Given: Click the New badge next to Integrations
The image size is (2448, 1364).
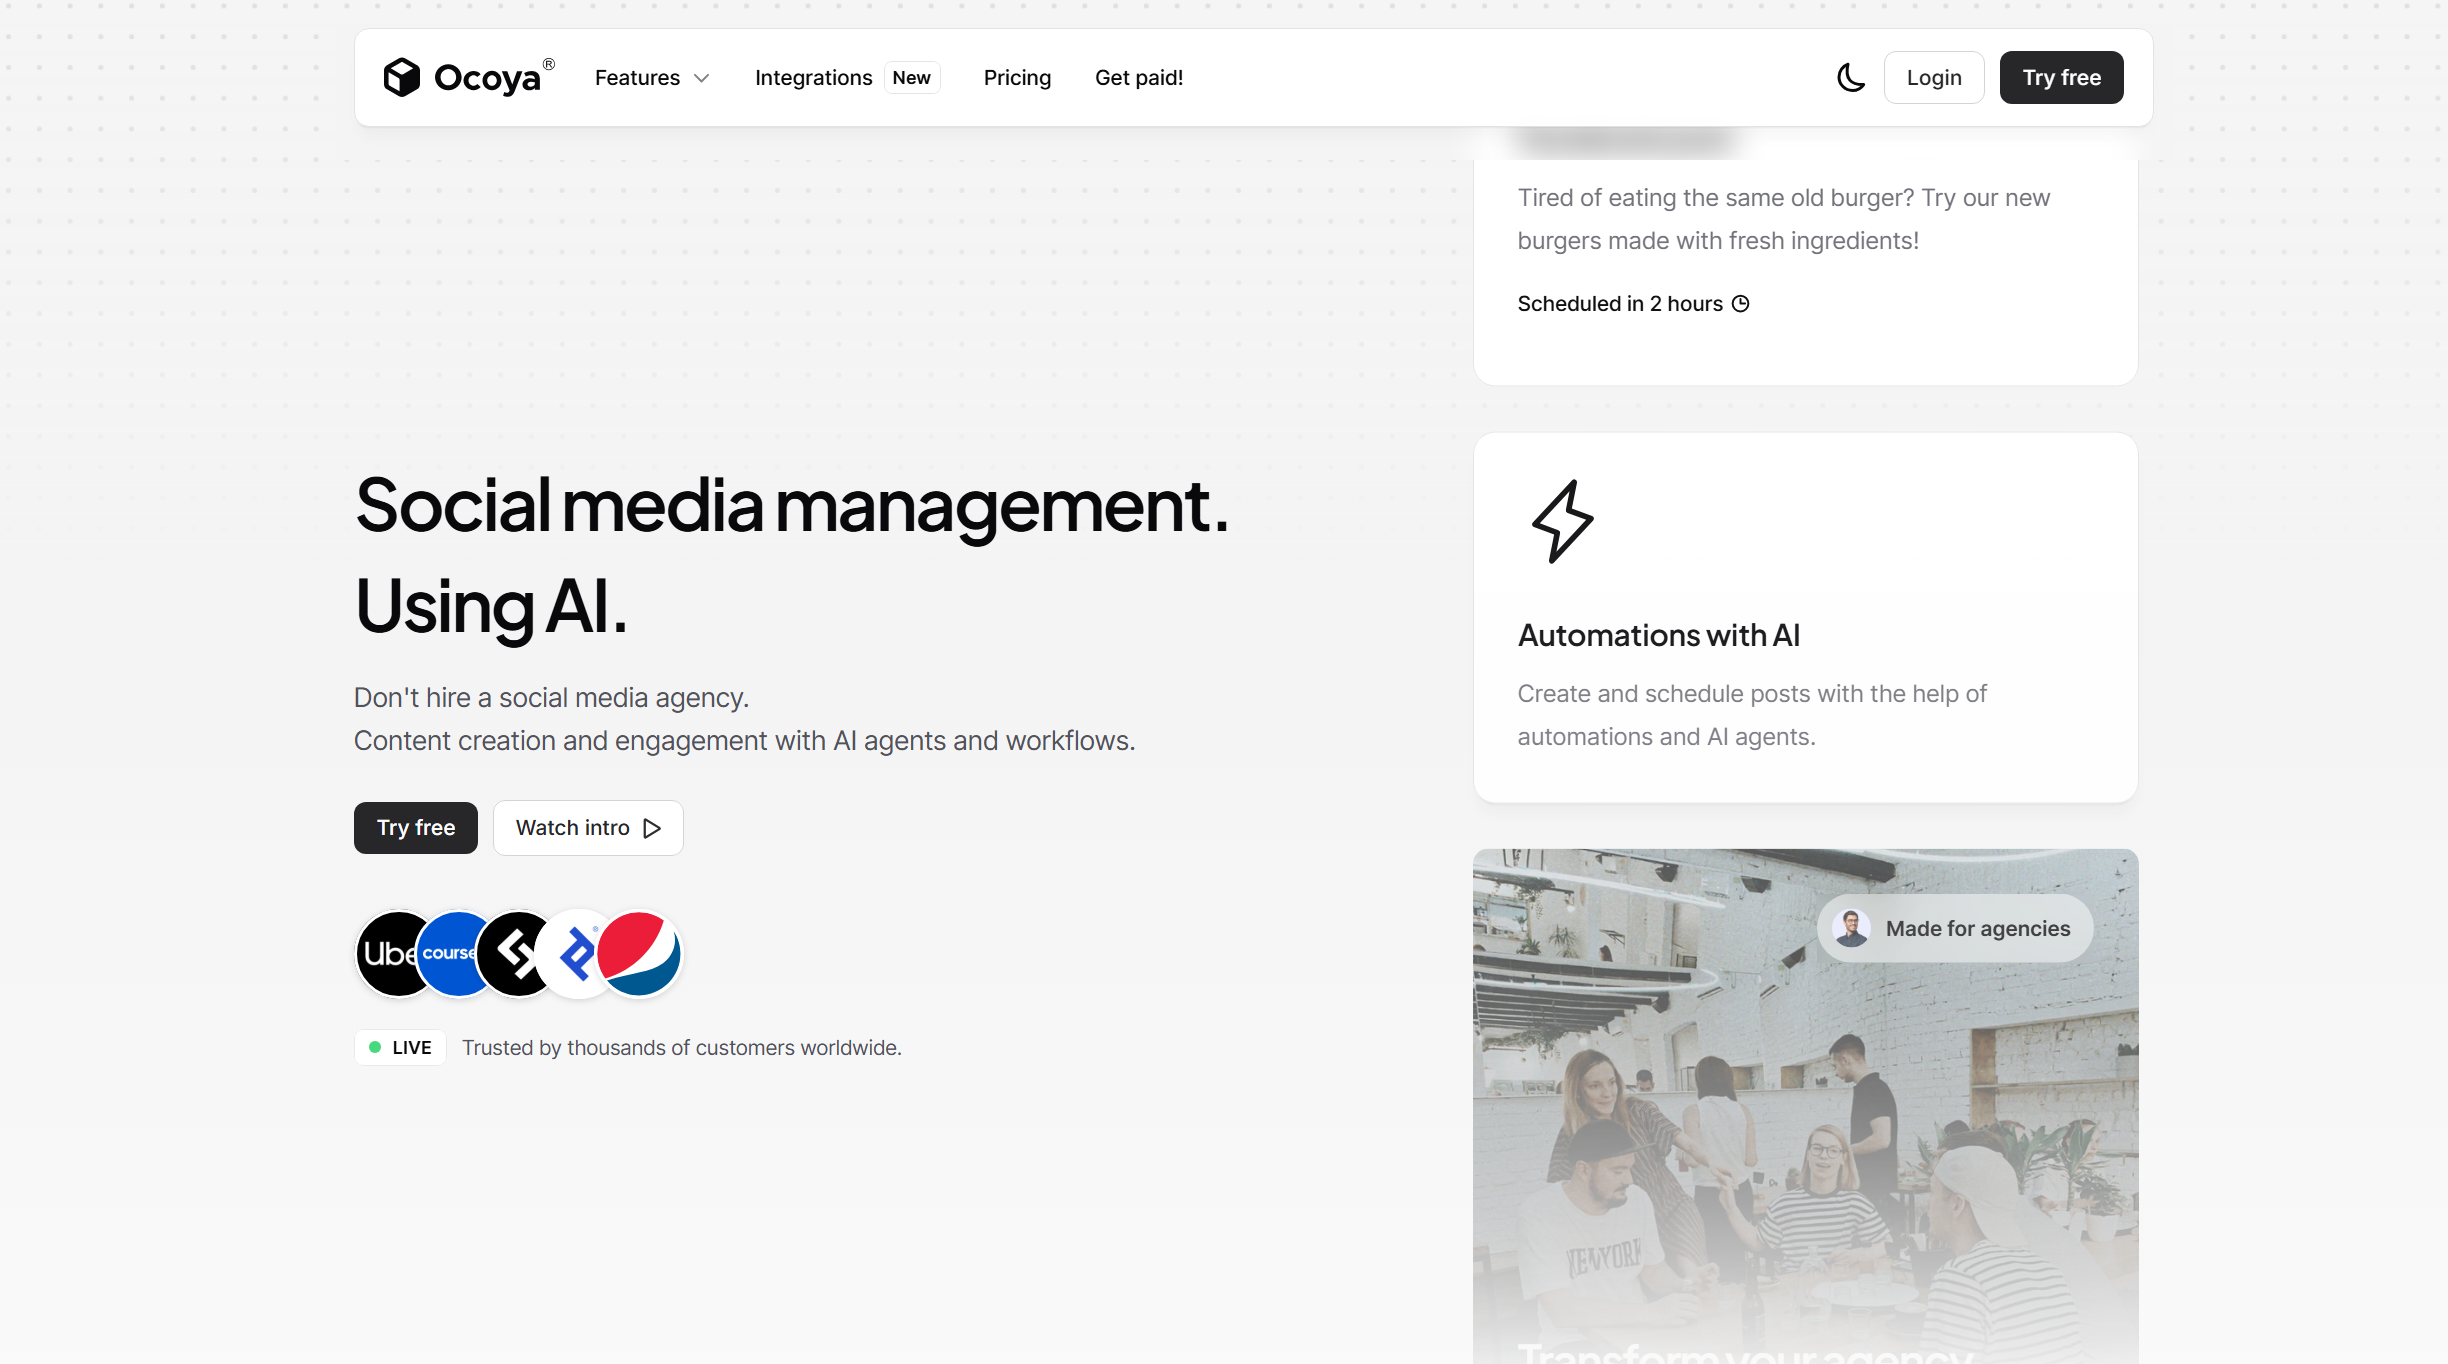Looking at the screenshot, I should pos(911,77).
